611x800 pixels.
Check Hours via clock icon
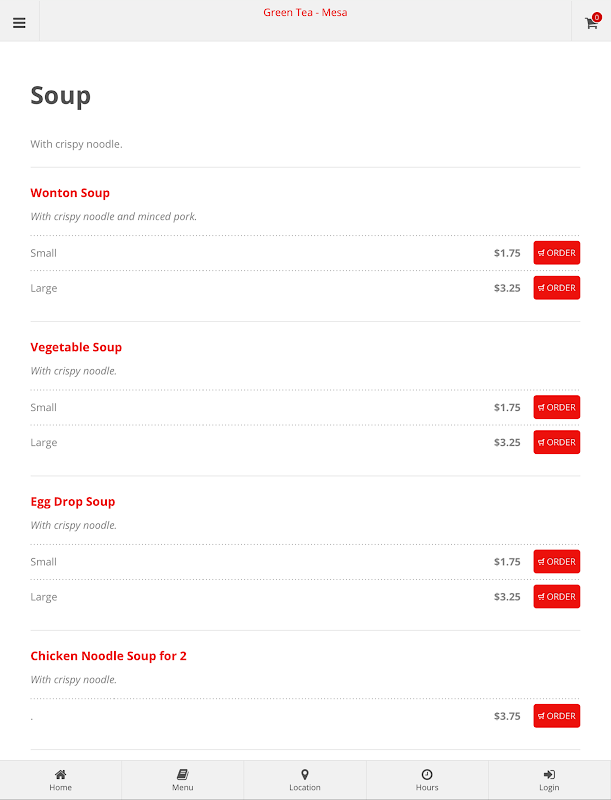coord(427,774)
